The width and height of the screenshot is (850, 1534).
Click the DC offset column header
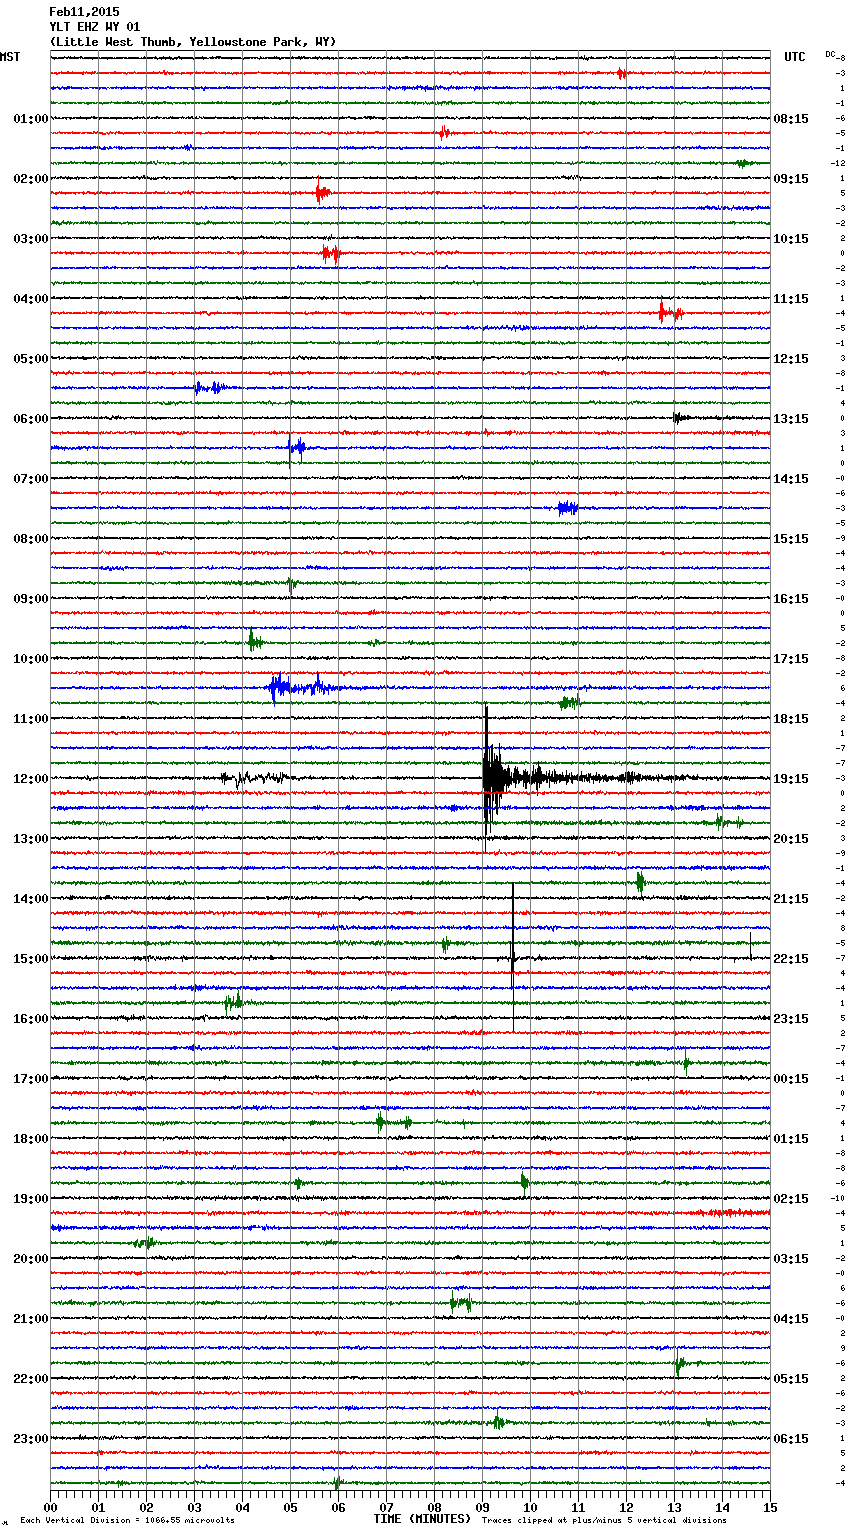click(831, 54)
